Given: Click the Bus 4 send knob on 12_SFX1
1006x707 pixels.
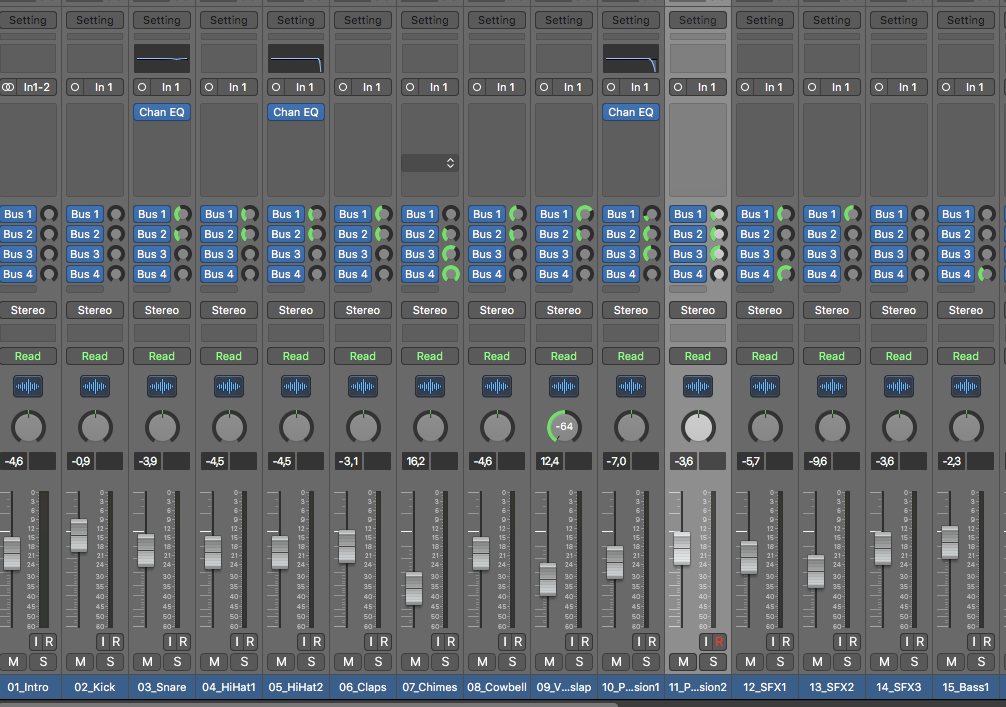Looking at the screenshot, I should pyautogui.click(x=786, y=274).
